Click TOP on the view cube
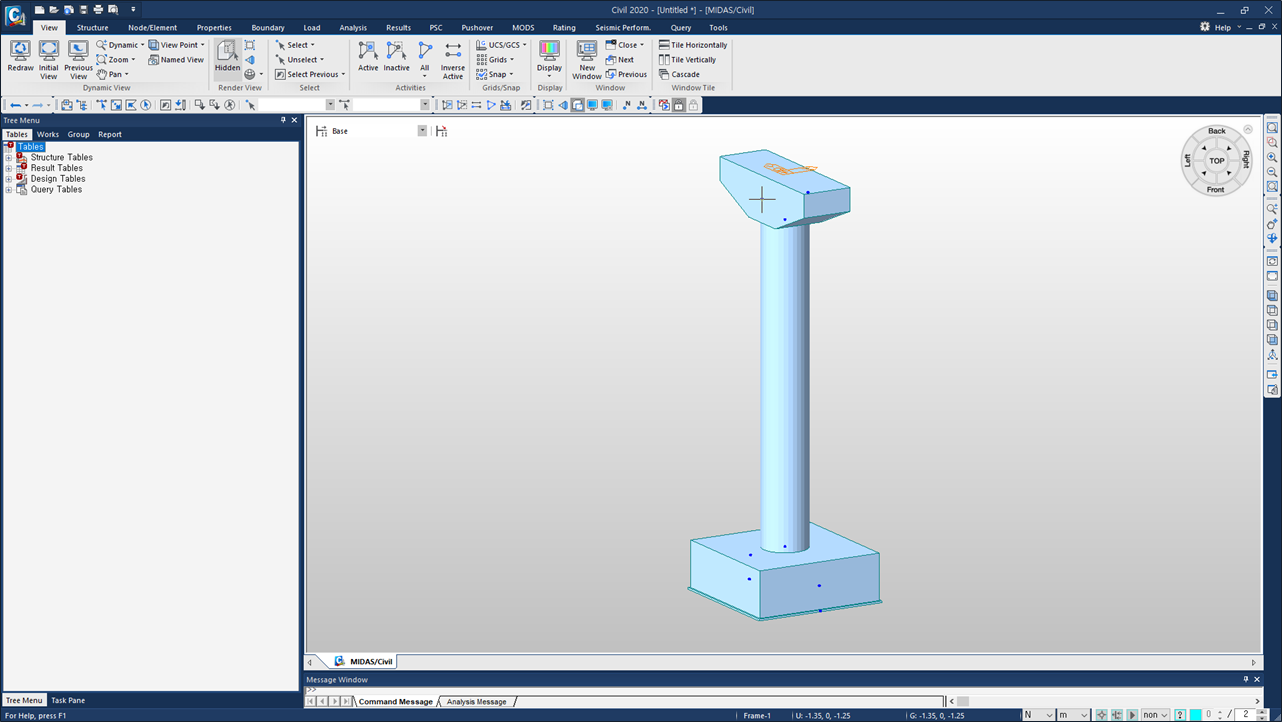This screenshot has height=722, width=1282. 1216,160
